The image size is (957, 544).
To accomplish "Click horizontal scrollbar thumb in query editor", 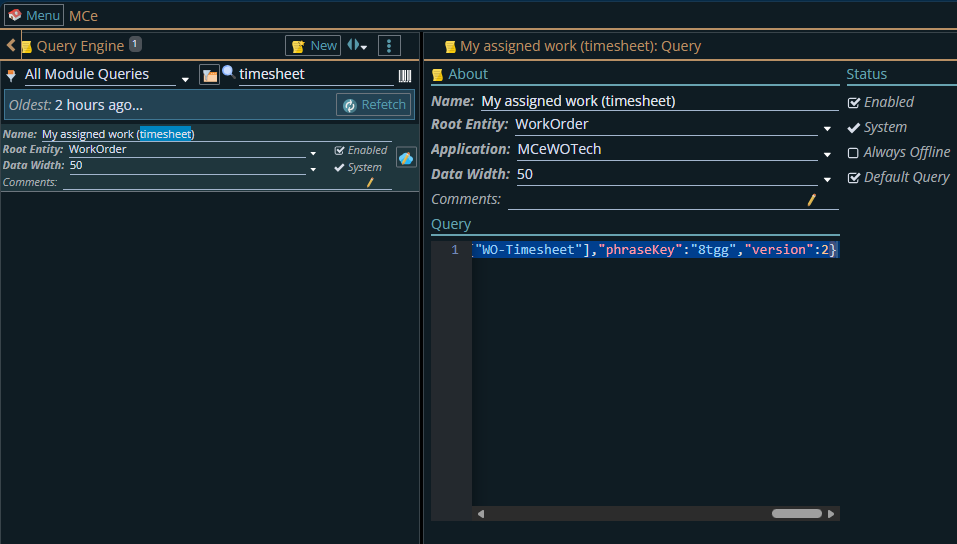I will point(796,513).
